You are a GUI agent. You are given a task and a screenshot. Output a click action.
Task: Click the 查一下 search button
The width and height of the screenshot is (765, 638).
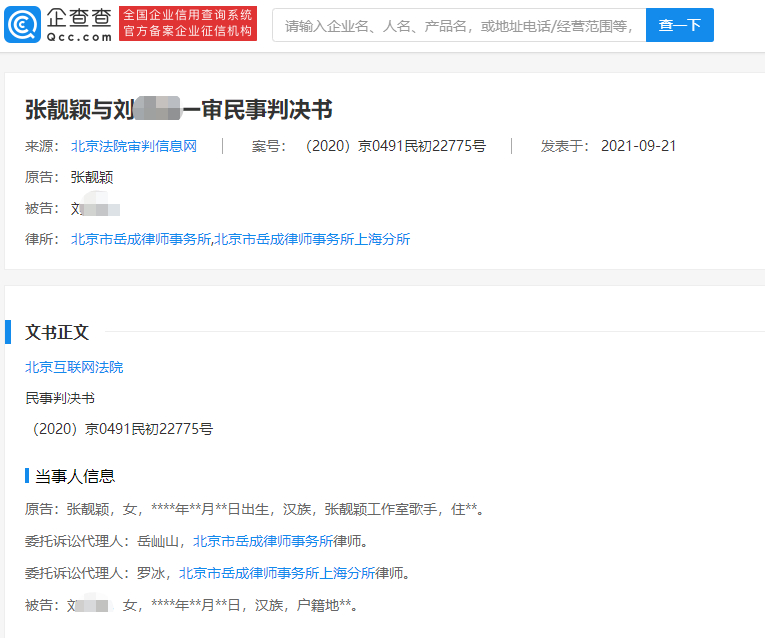pyautogui.click(x=680, y=25)
